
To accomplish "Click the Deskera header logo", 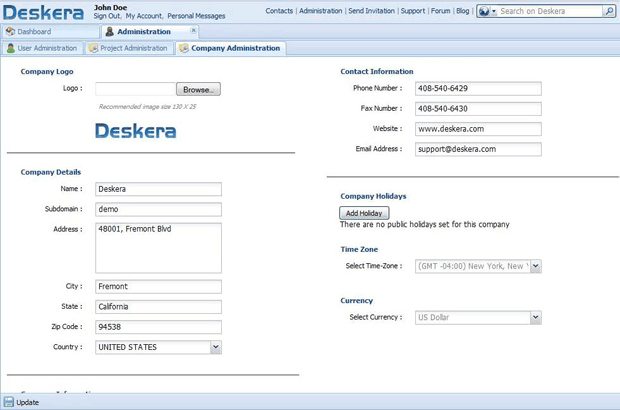I will click(43, 12).
